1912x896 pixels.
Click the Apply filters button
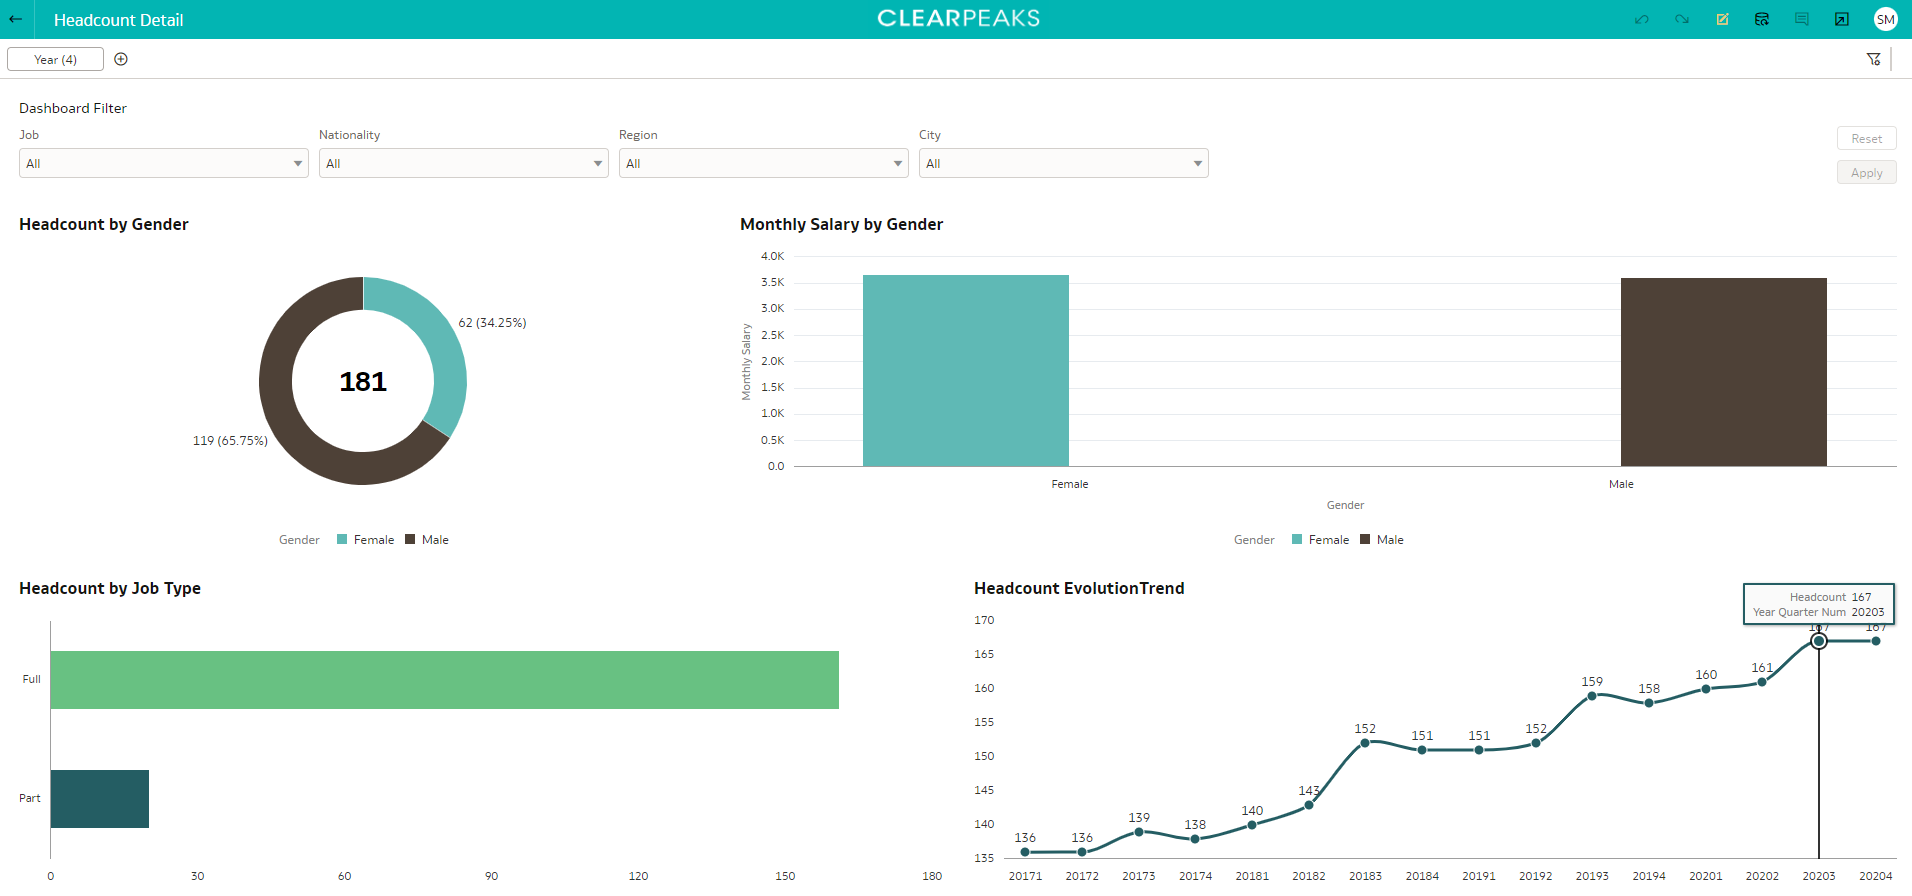(1866, 172)
